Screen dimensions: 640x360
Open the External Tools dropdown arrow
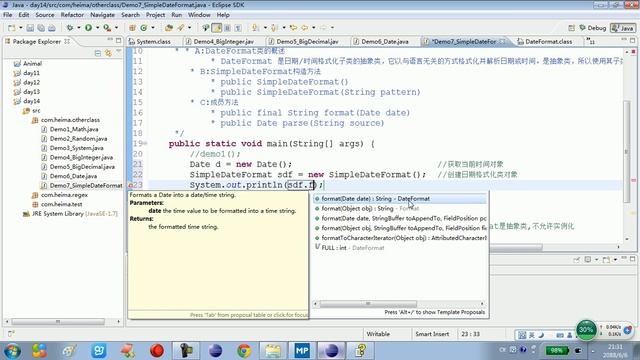(x=116, y=28)
